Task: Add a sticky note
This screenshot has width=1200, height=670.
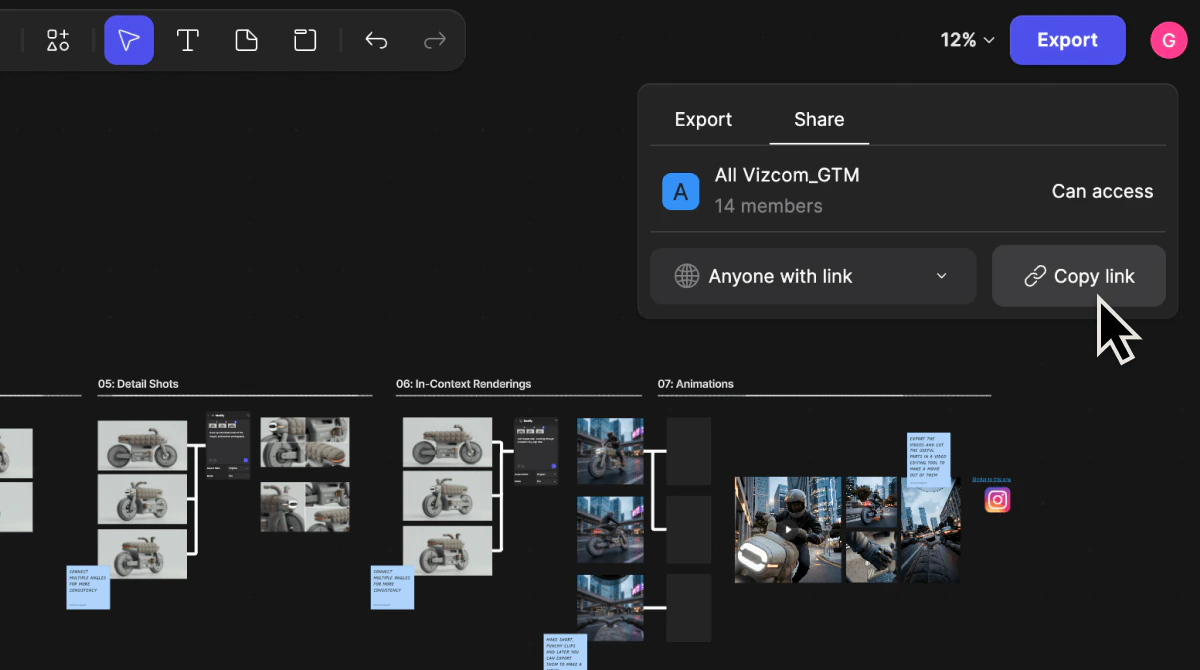Action: [x=246, y=40]
